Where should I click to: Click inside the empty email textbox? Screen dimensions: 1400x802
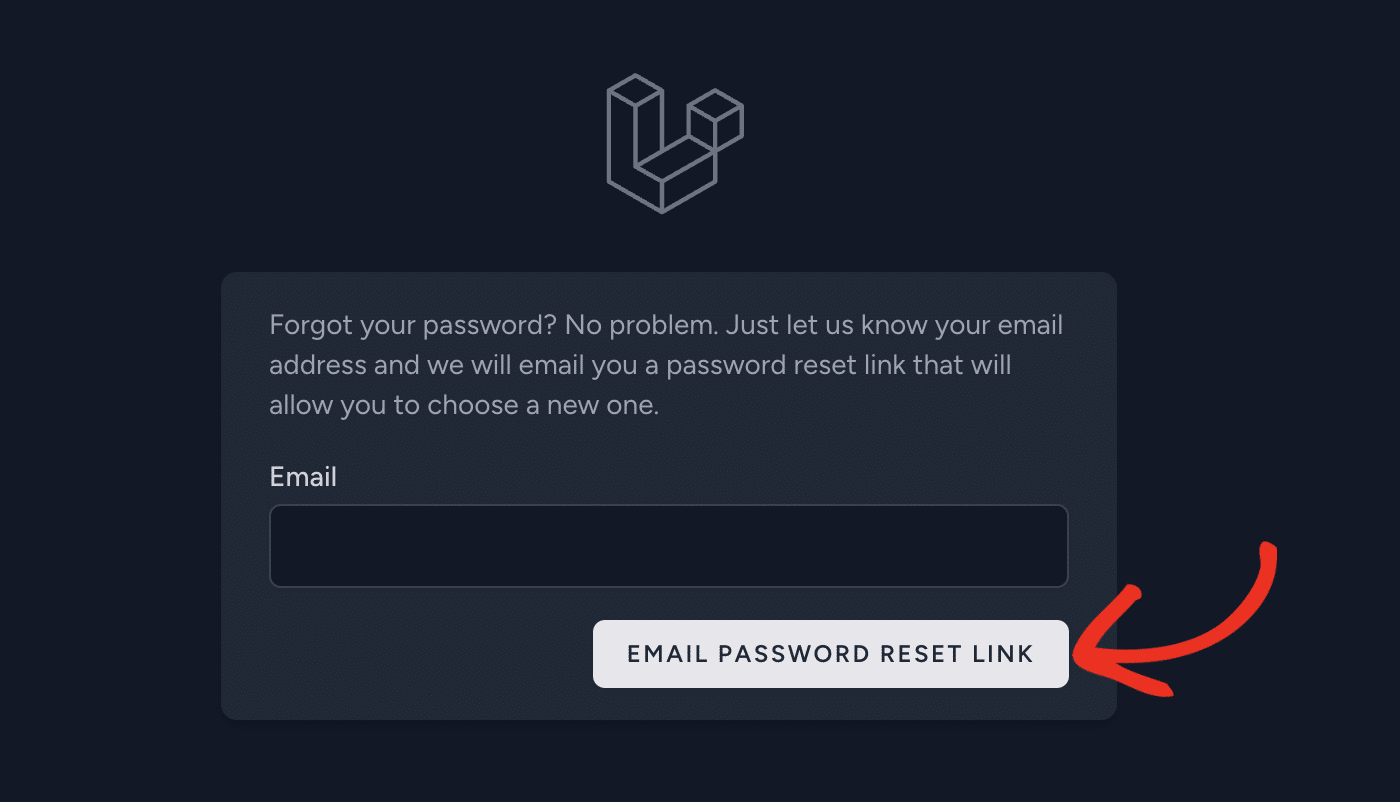click(668, 545)
